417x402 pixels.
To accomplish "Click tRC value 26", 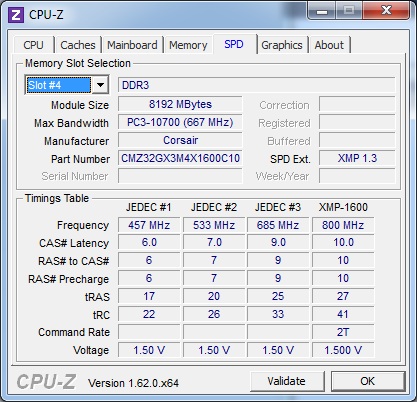I will (x=214, y=314).
